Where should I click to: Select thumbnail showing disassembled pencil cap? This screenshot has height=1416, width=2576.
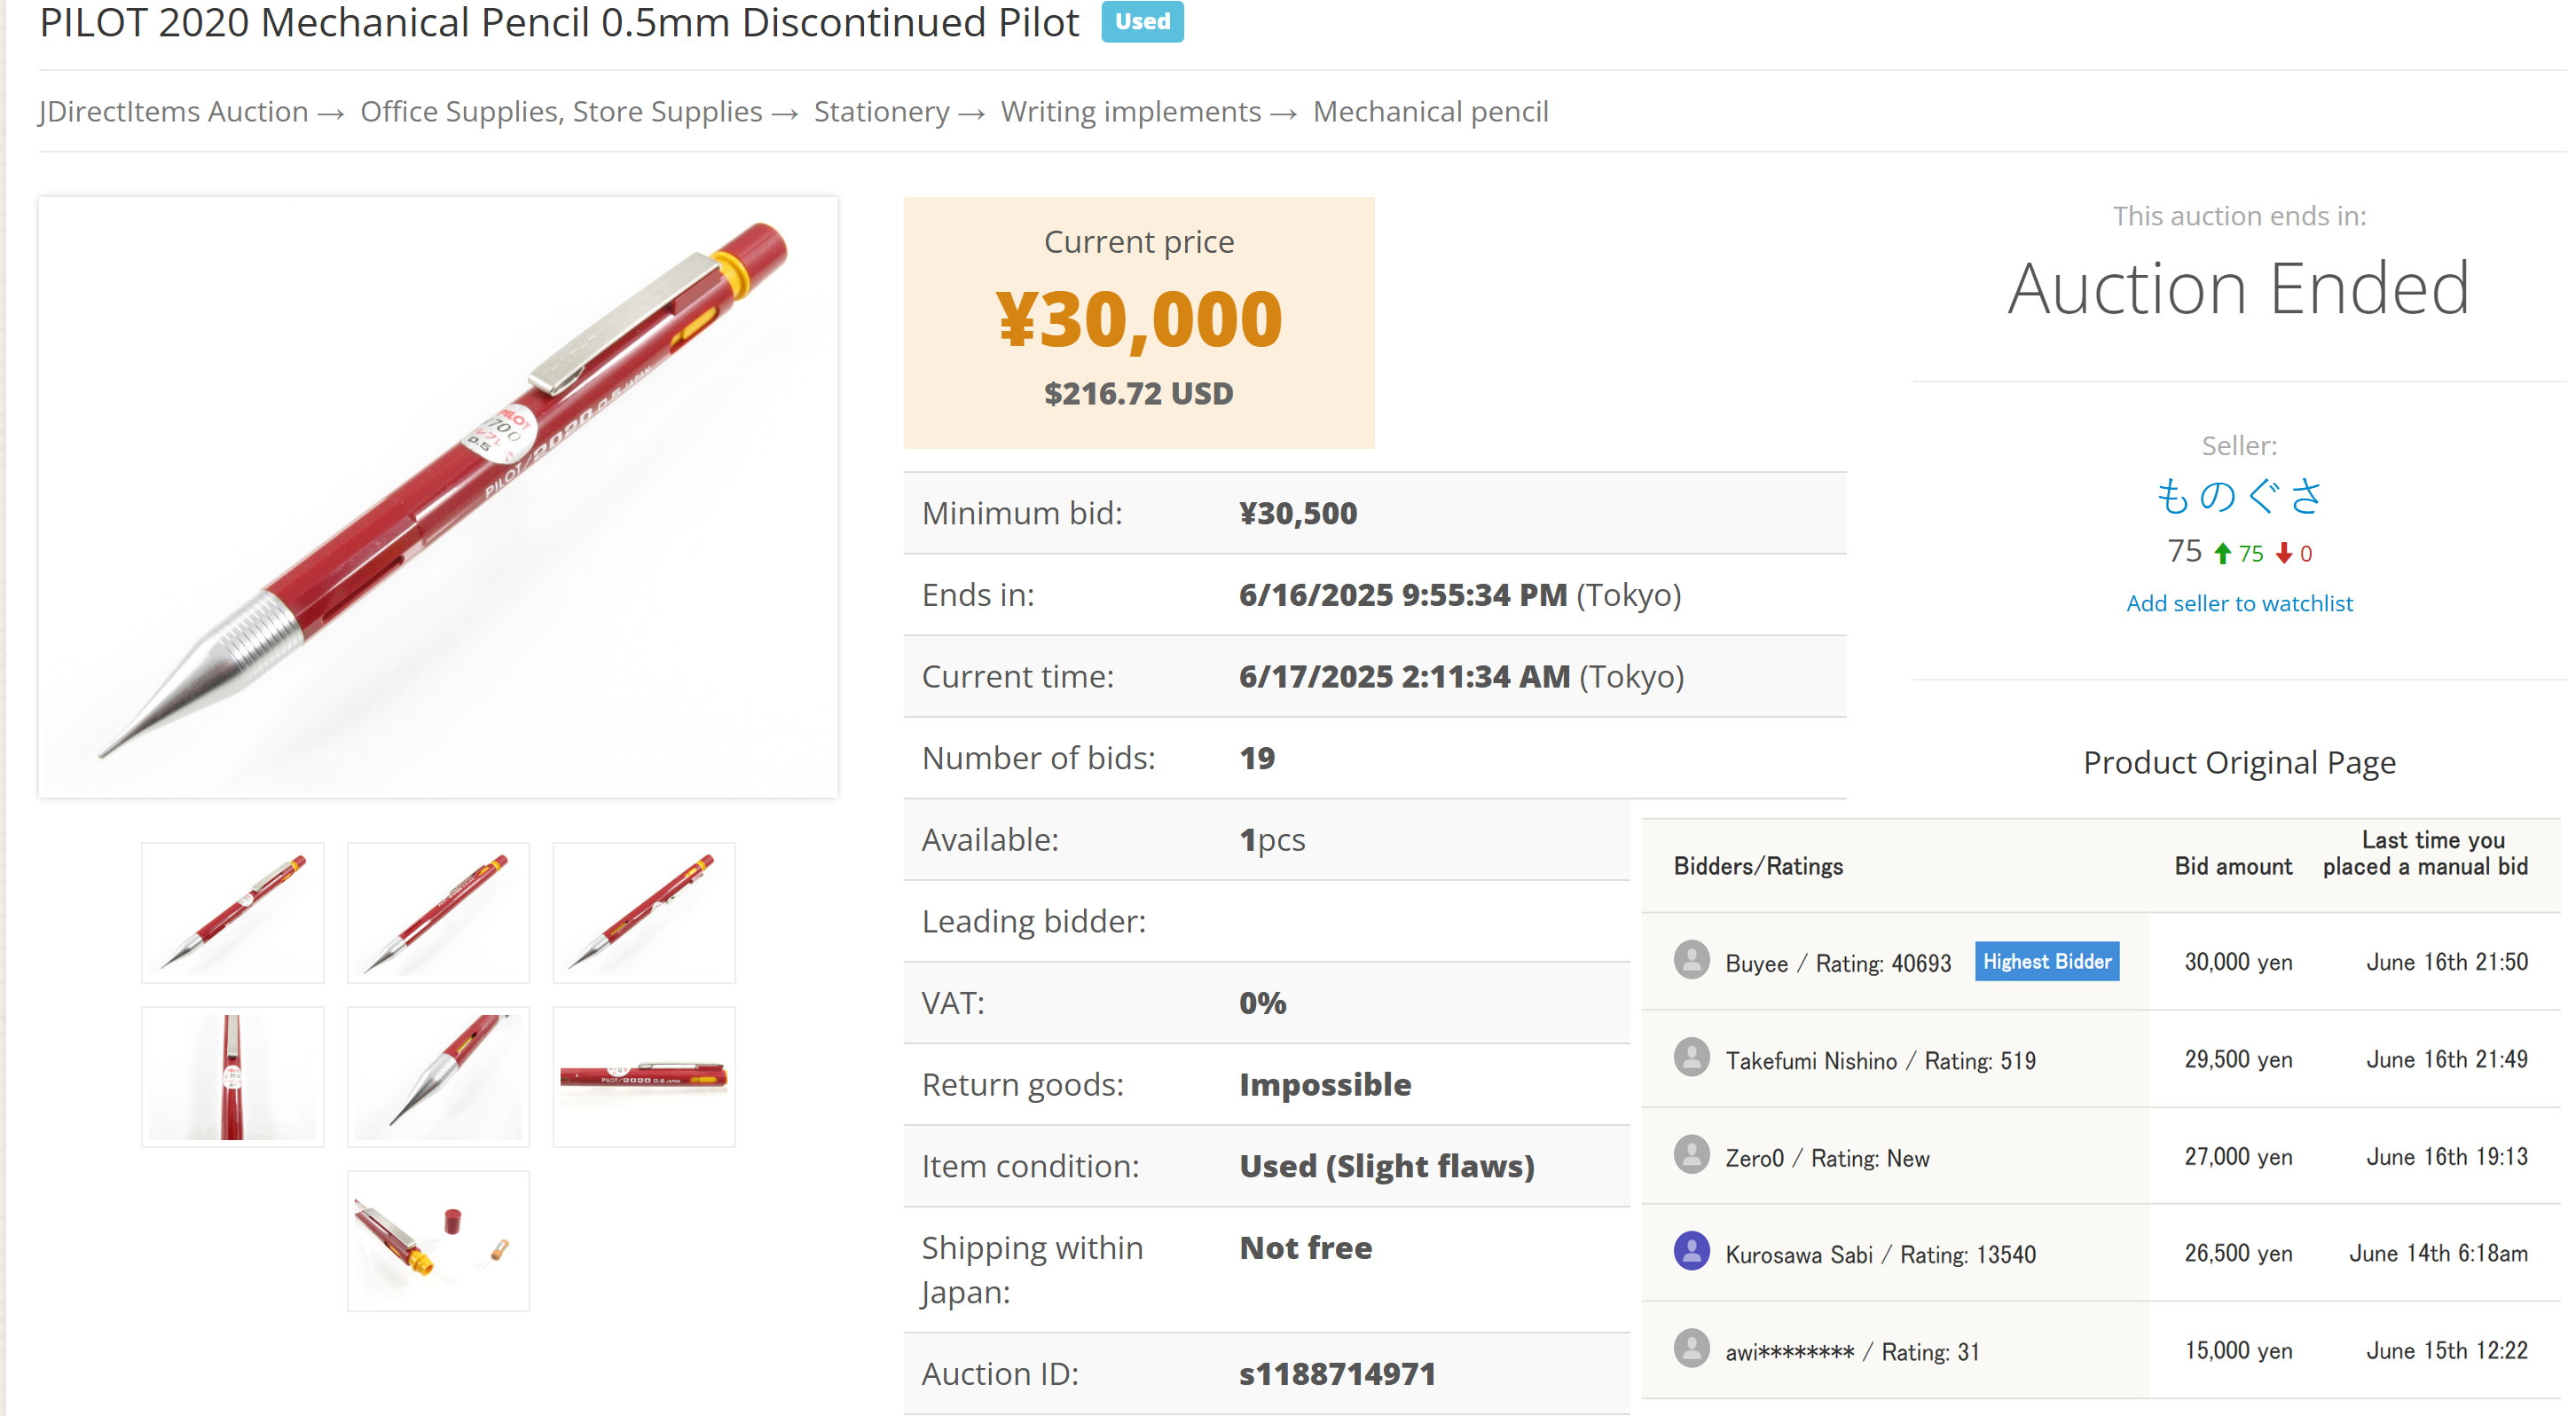438,1240
